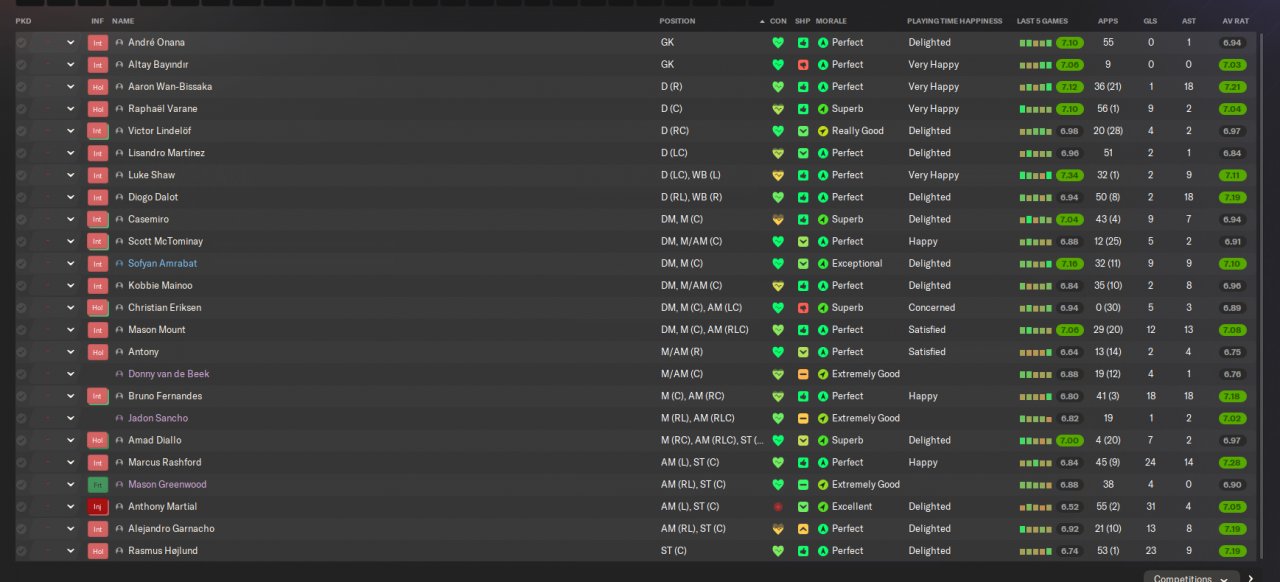Click the morale icon for Sofyan Amrabat
The height and width of the screenshot is (582, 1280).
pyautogui.click(x=823, y=264)
